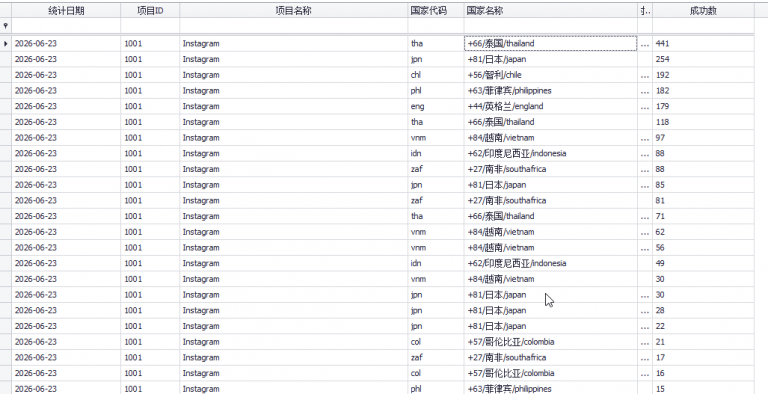Select the +44/英格兰/england country cell
This screenshot has height=394, width=768.
click(551, 106)
